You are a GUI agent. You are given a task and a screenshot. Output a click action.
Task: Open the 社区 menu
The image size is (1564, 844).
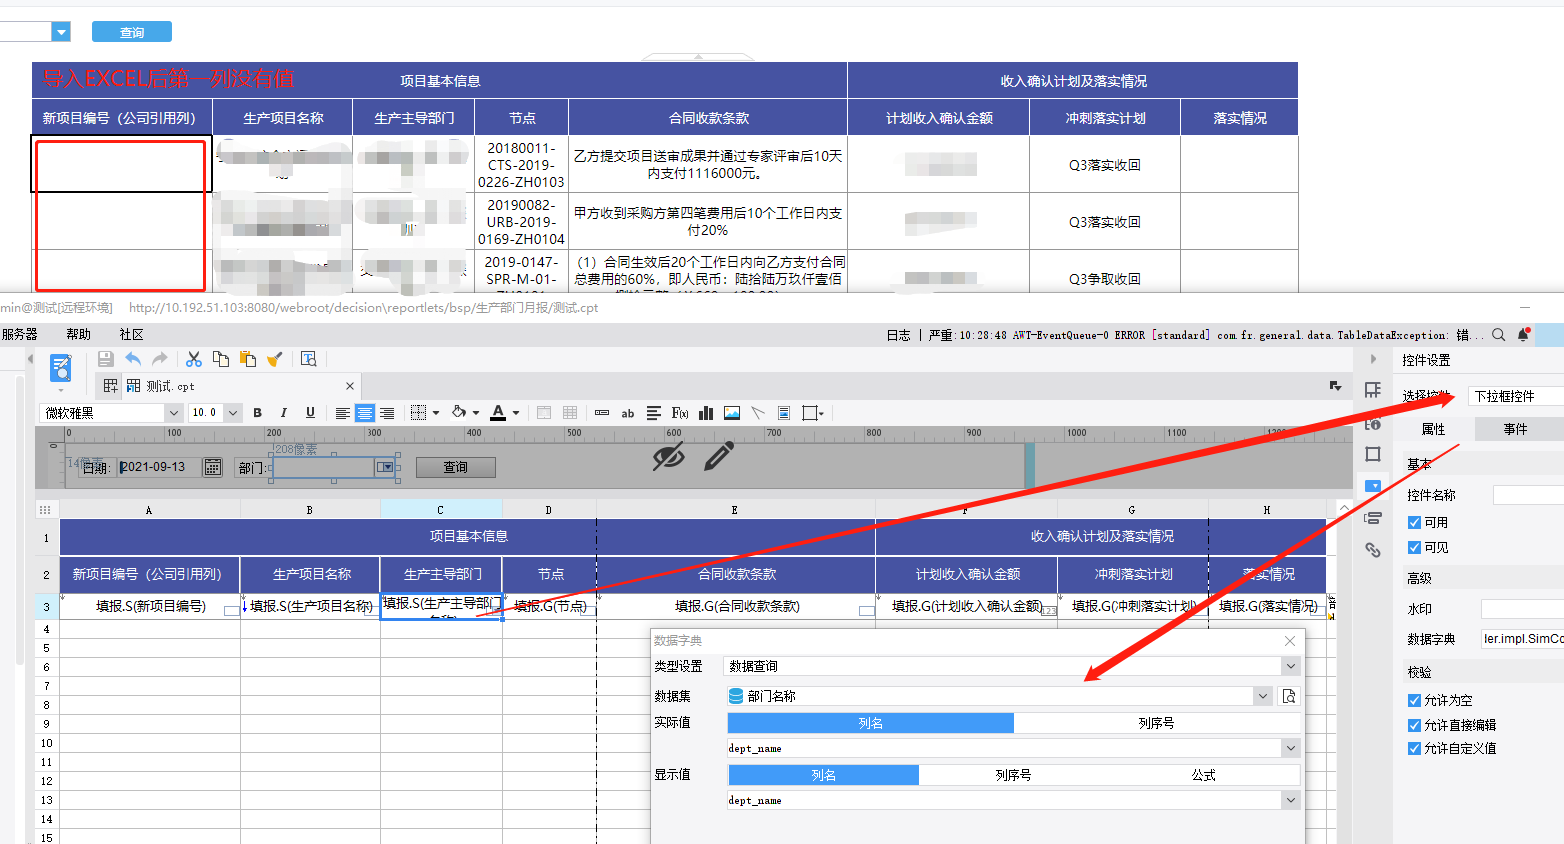(131, 334)
